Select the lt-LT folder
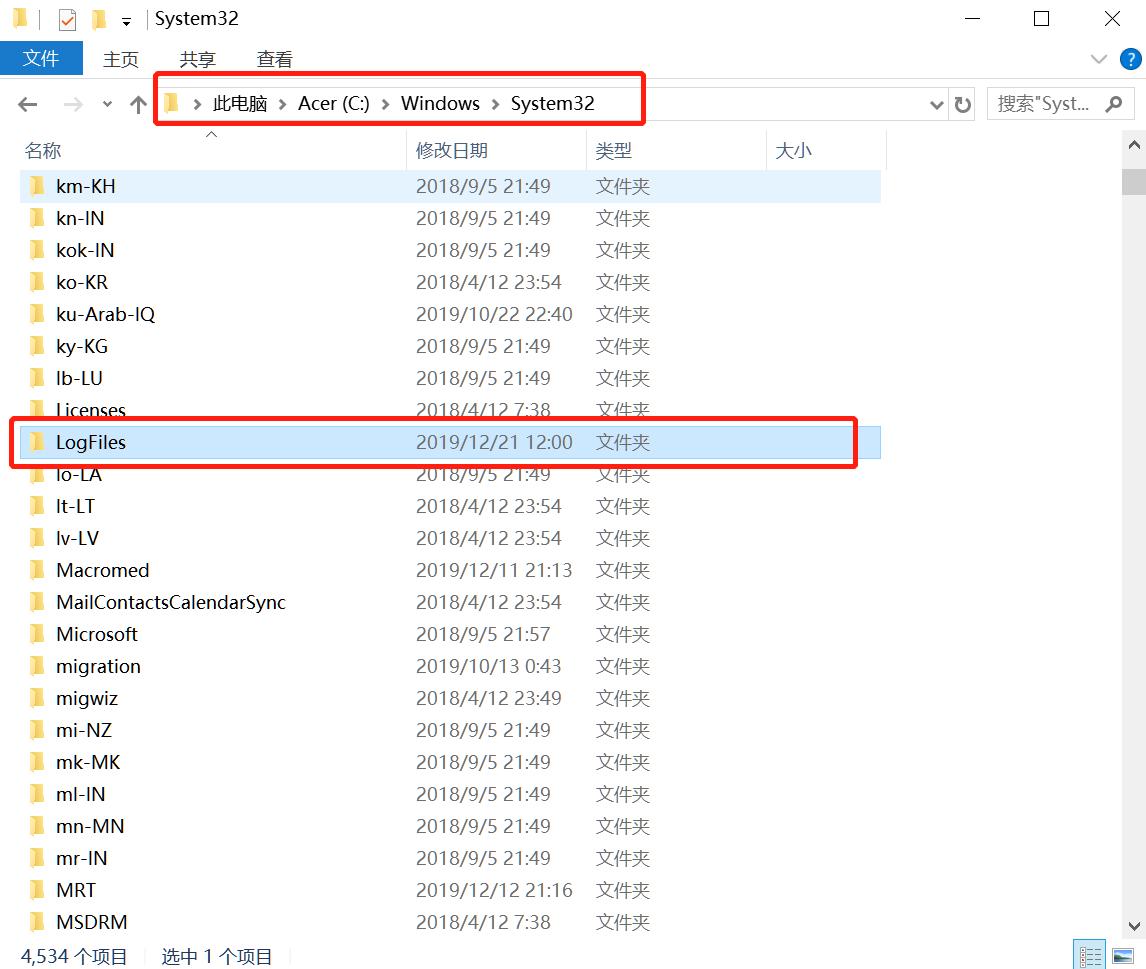Screen dimensions: 1146x969 [x=450, y=506]
